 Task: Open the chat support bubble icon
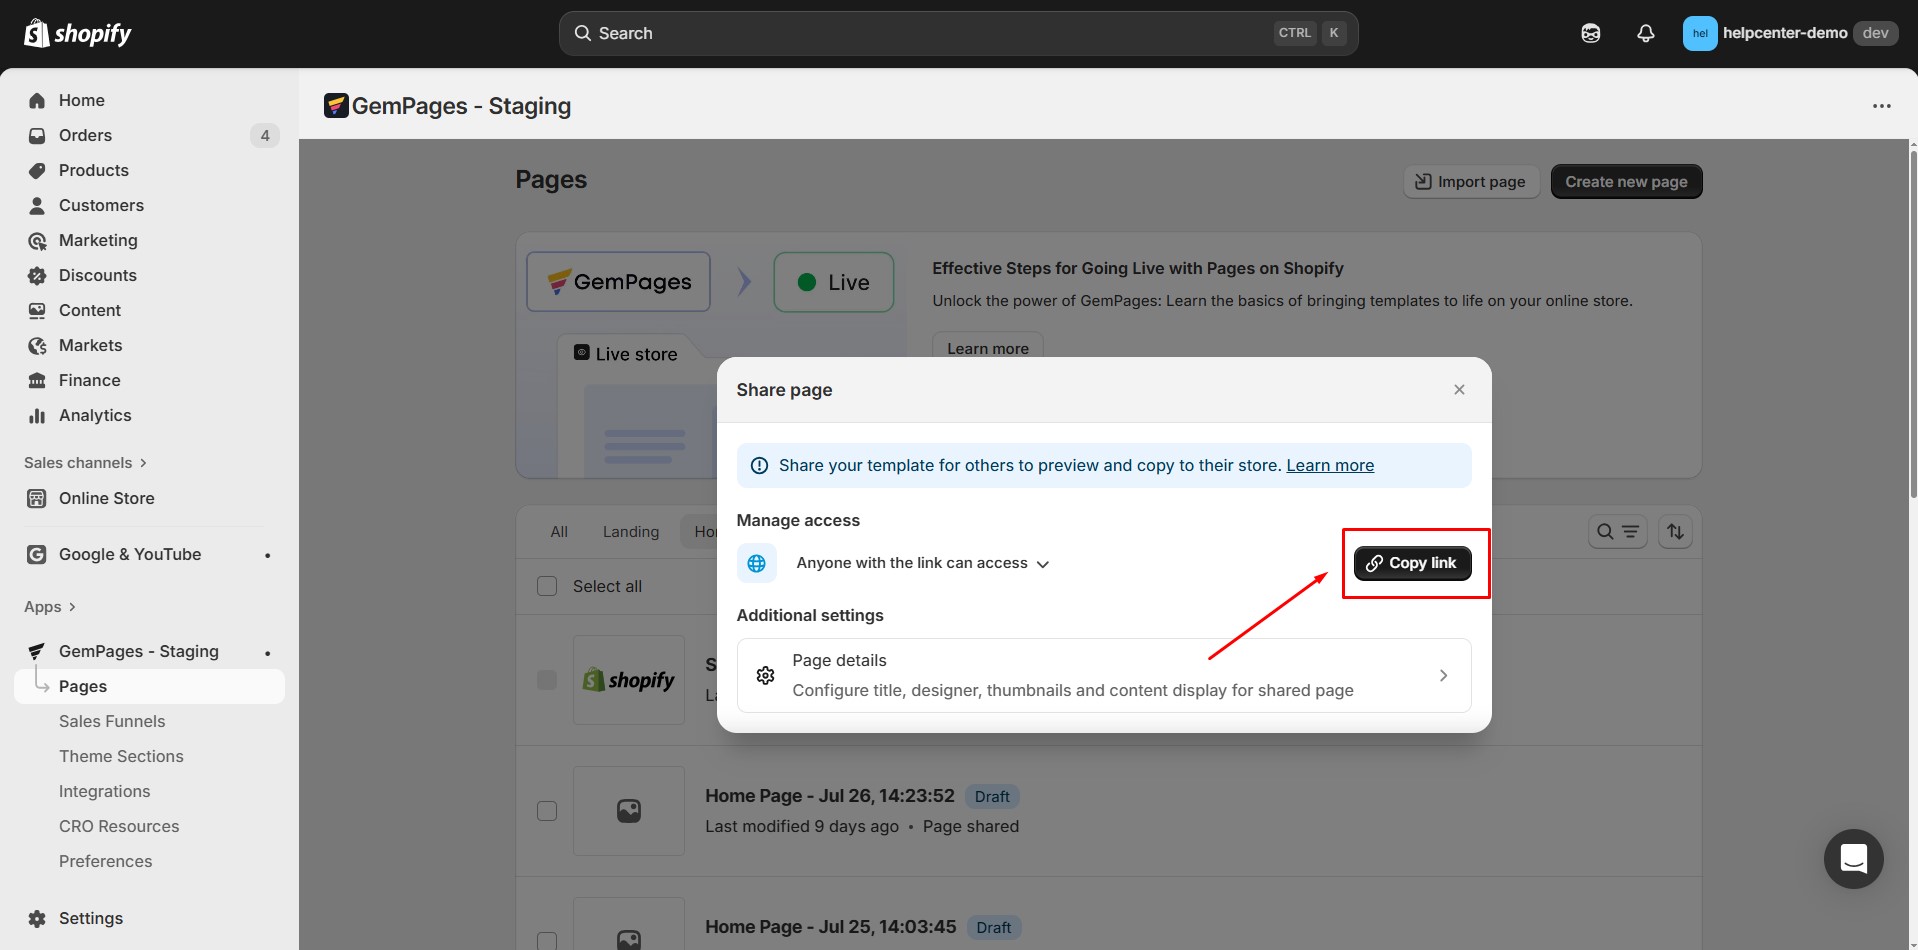[x=1853, y=858]
